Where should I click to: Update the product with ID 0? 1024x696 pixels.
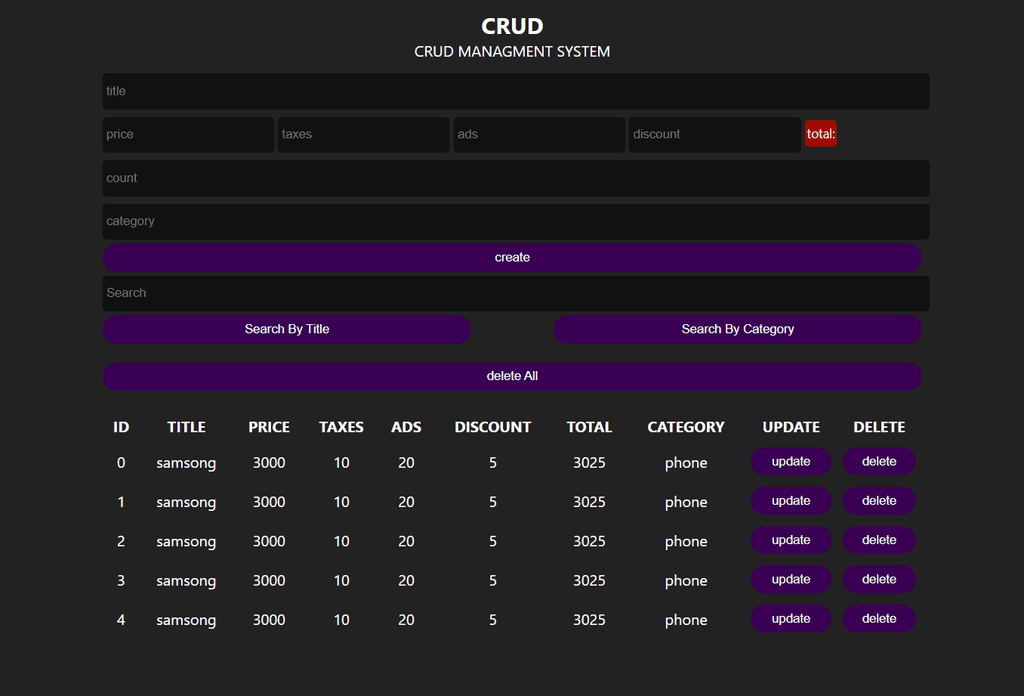[x=791, y=461]
